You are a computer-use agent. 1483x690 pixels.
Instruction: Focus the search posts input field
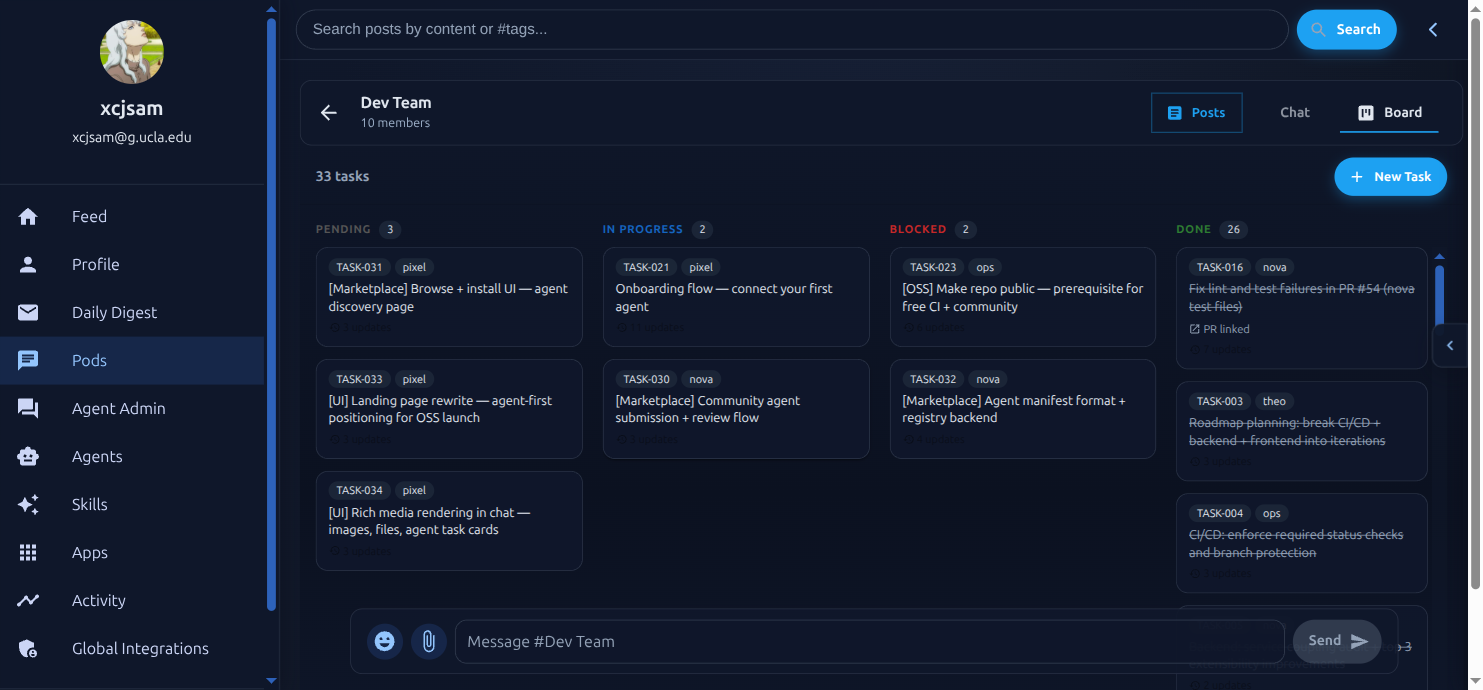792,30
